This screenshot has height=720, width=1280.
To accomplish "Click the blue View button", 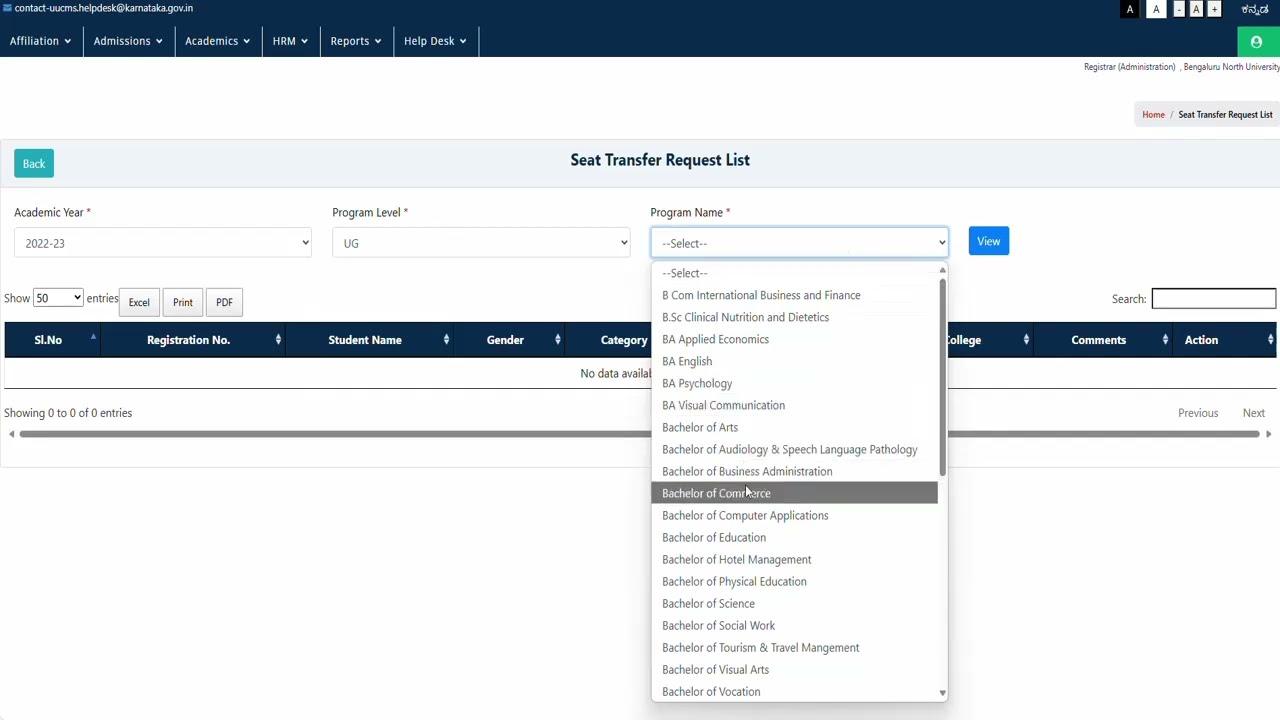I will click(x=989, y=241).
